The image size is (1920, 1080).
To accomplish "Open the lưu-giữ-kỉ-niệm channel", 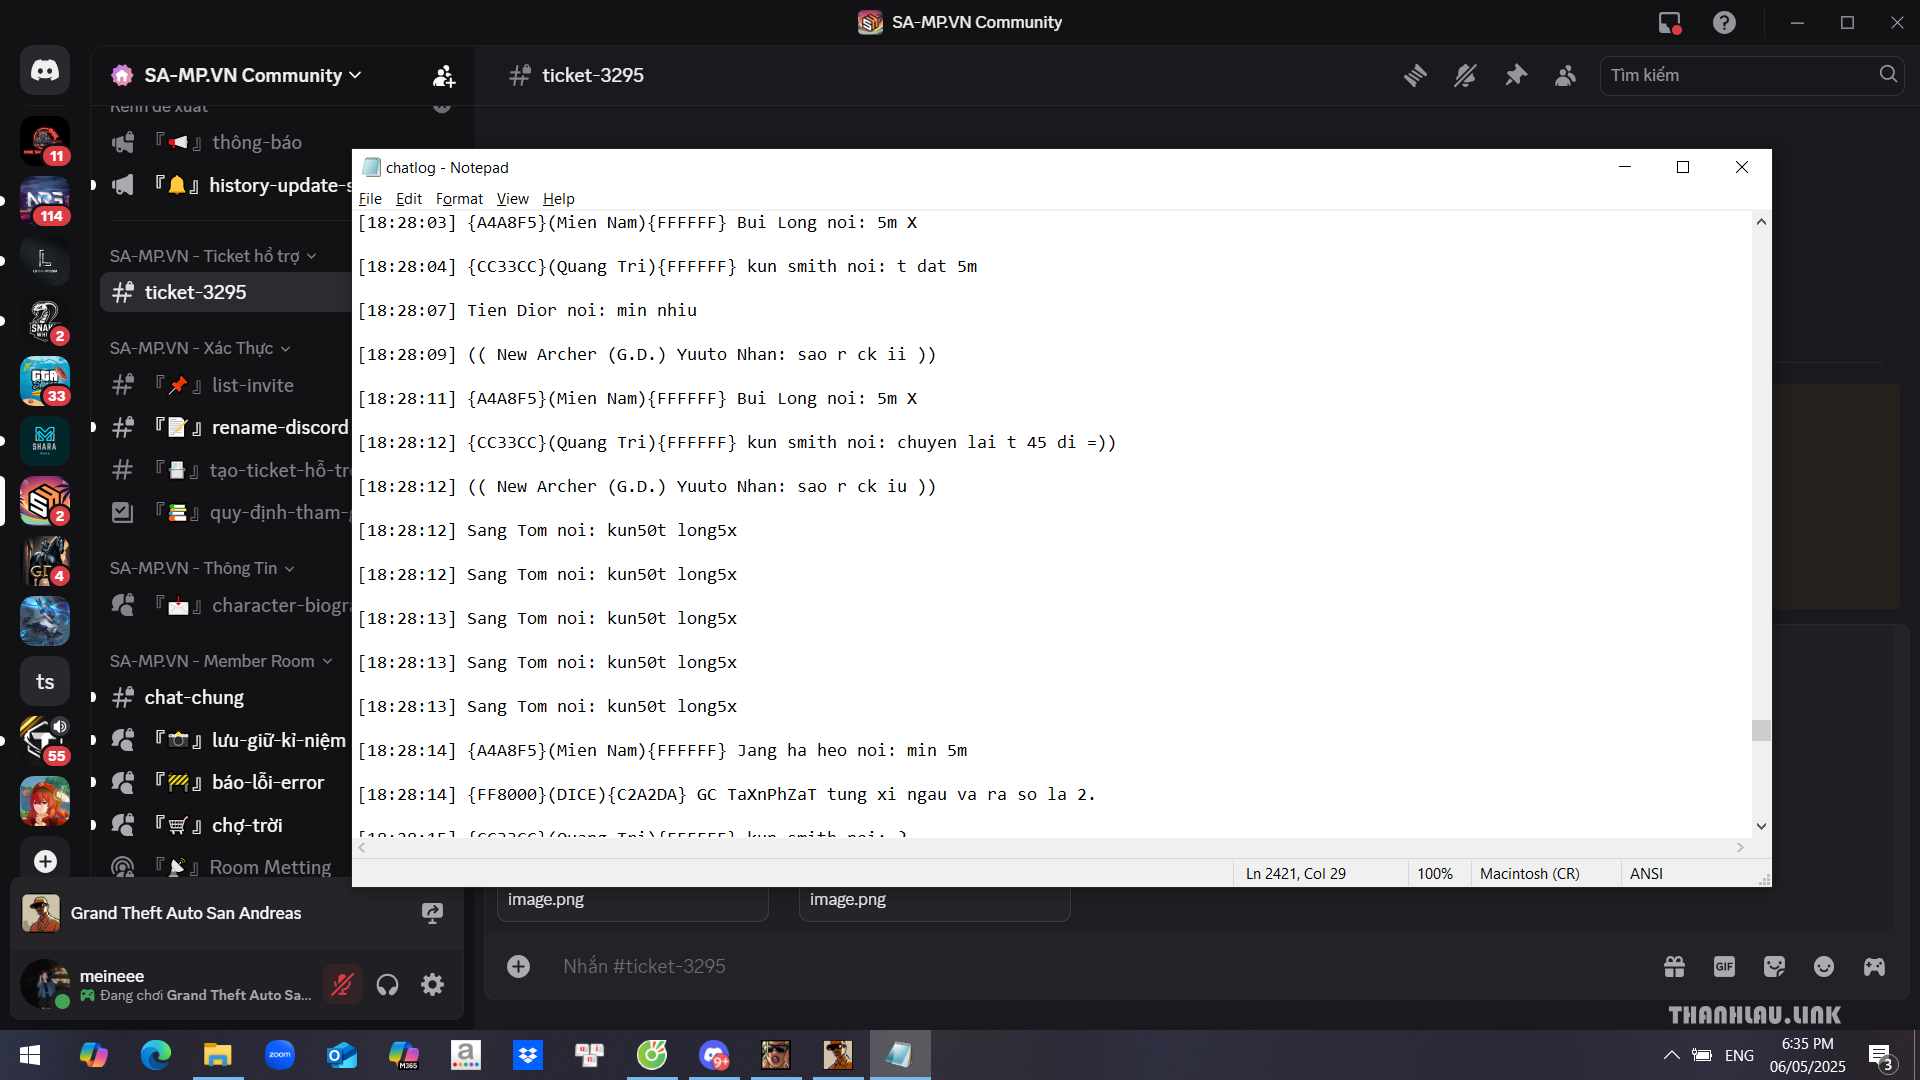I will [x=226, y=740].
